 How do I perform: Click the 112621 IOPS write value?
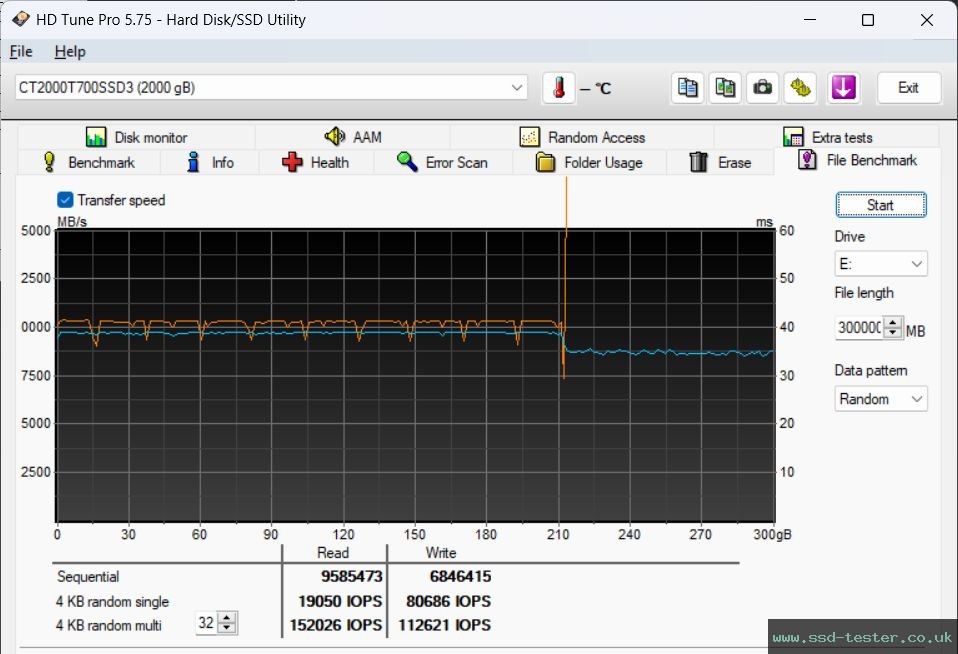coord(444,625)
